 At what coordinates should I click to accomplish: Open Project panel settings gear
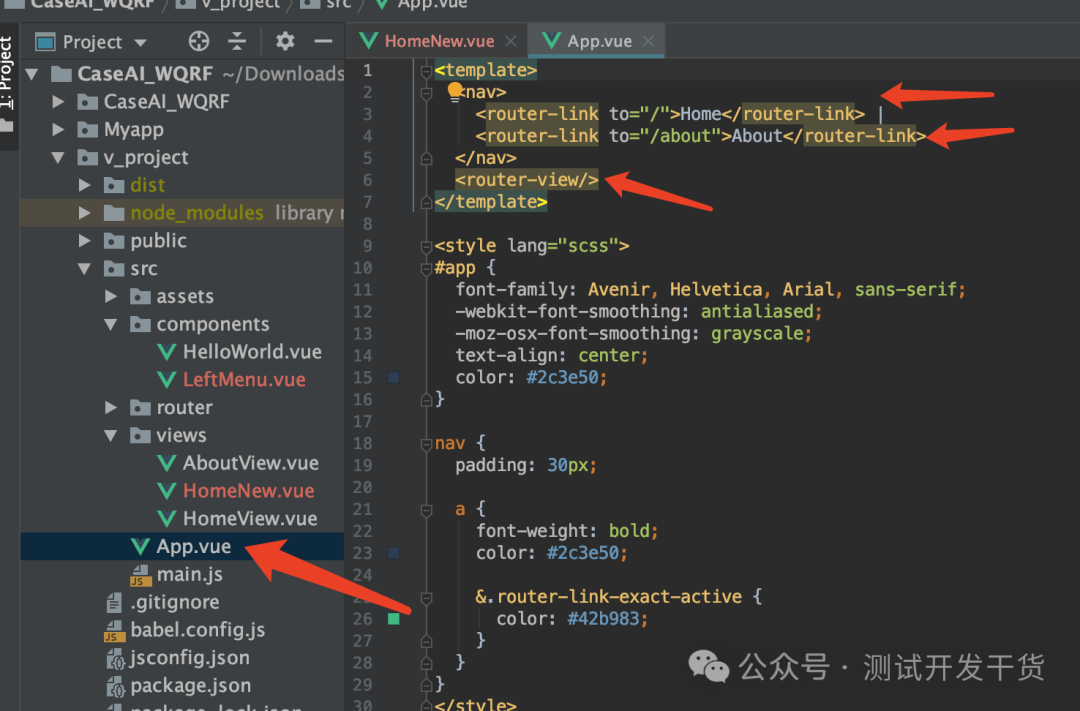285,41
